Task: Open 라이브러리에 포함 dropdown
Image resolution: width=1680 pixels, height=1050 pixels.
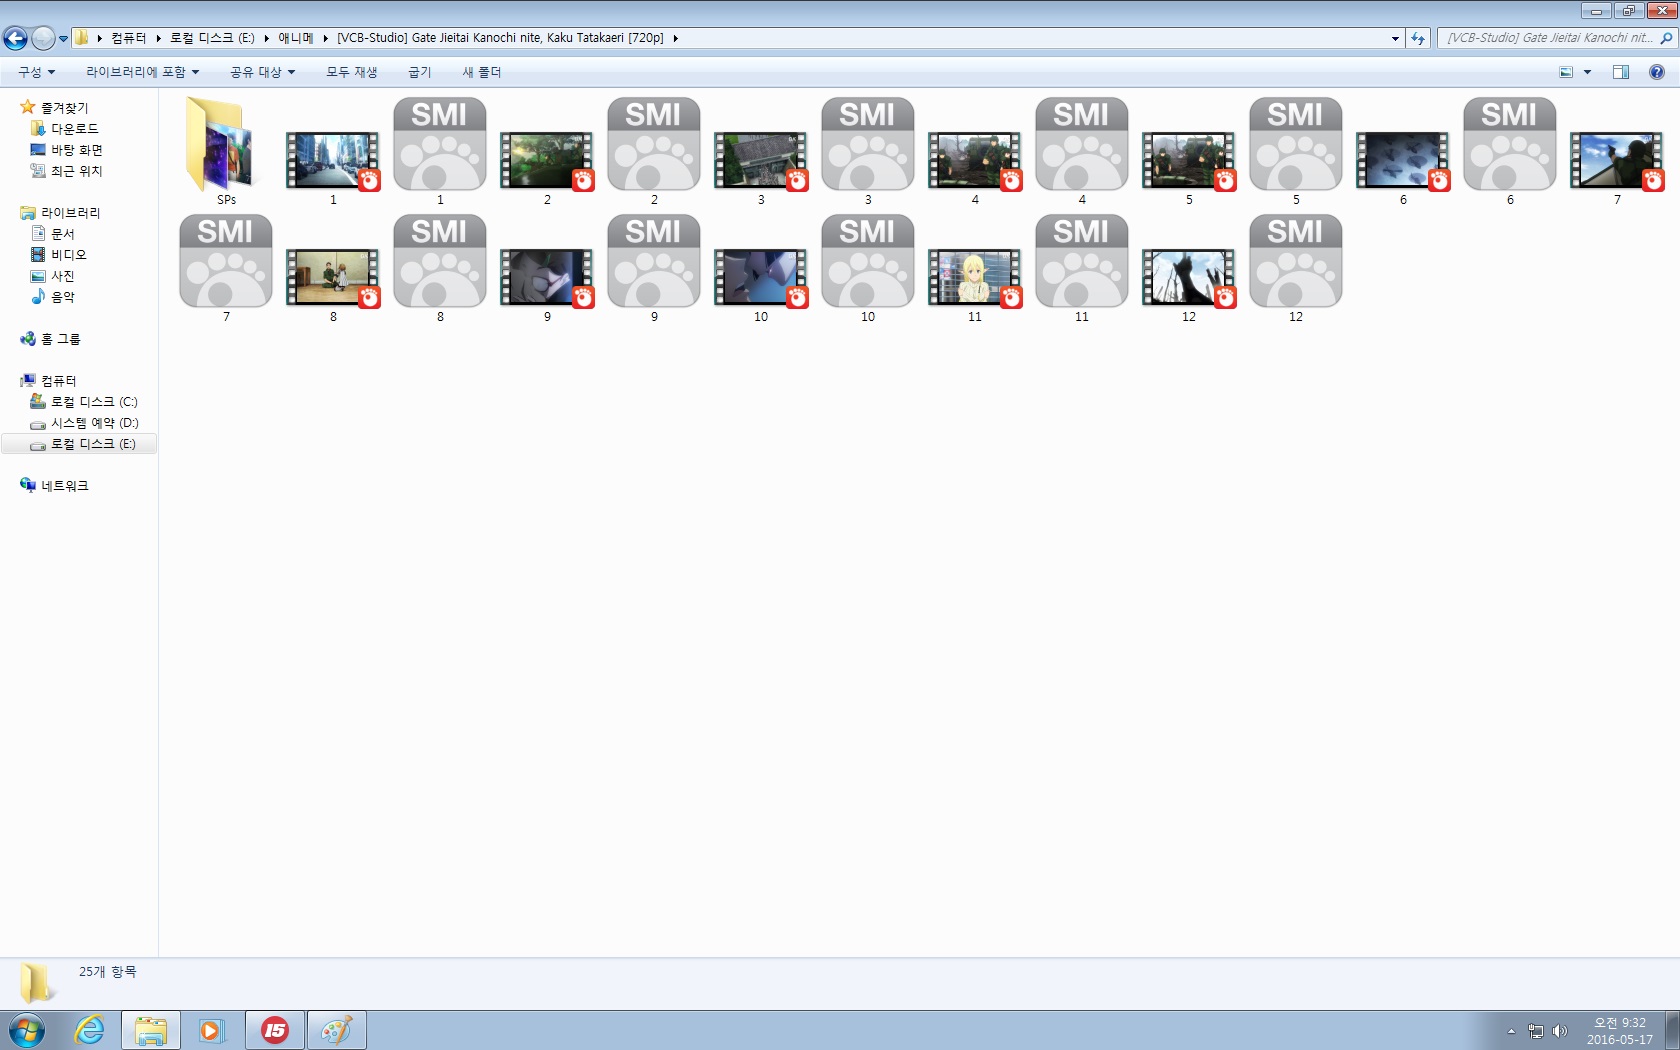Action: (142, 72)
